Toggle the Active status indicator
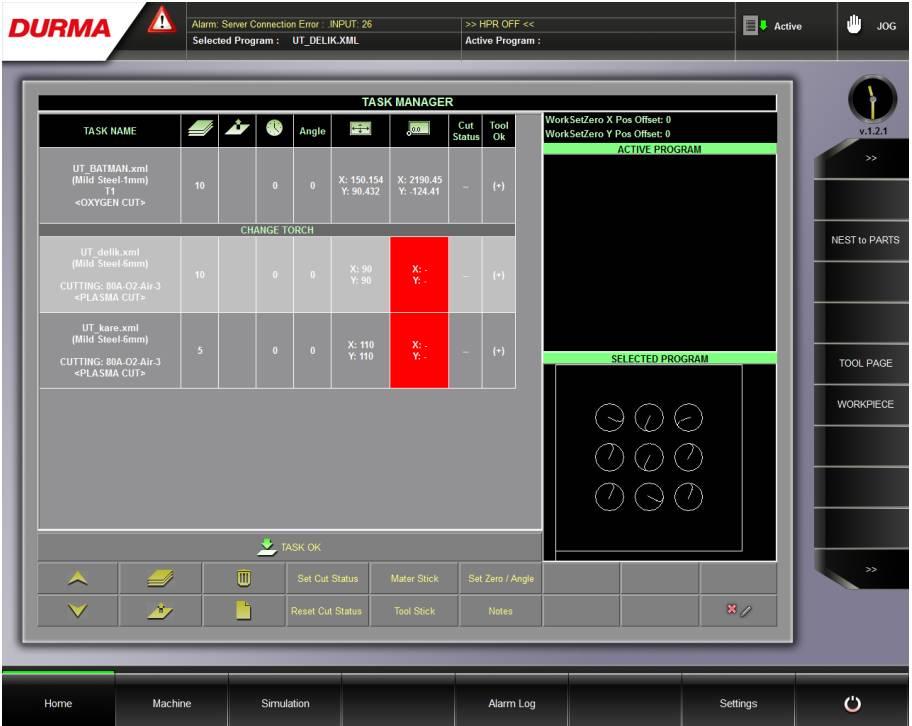This screenshot has height=726, width=912. pyautogui.click(x=773, y=26)
